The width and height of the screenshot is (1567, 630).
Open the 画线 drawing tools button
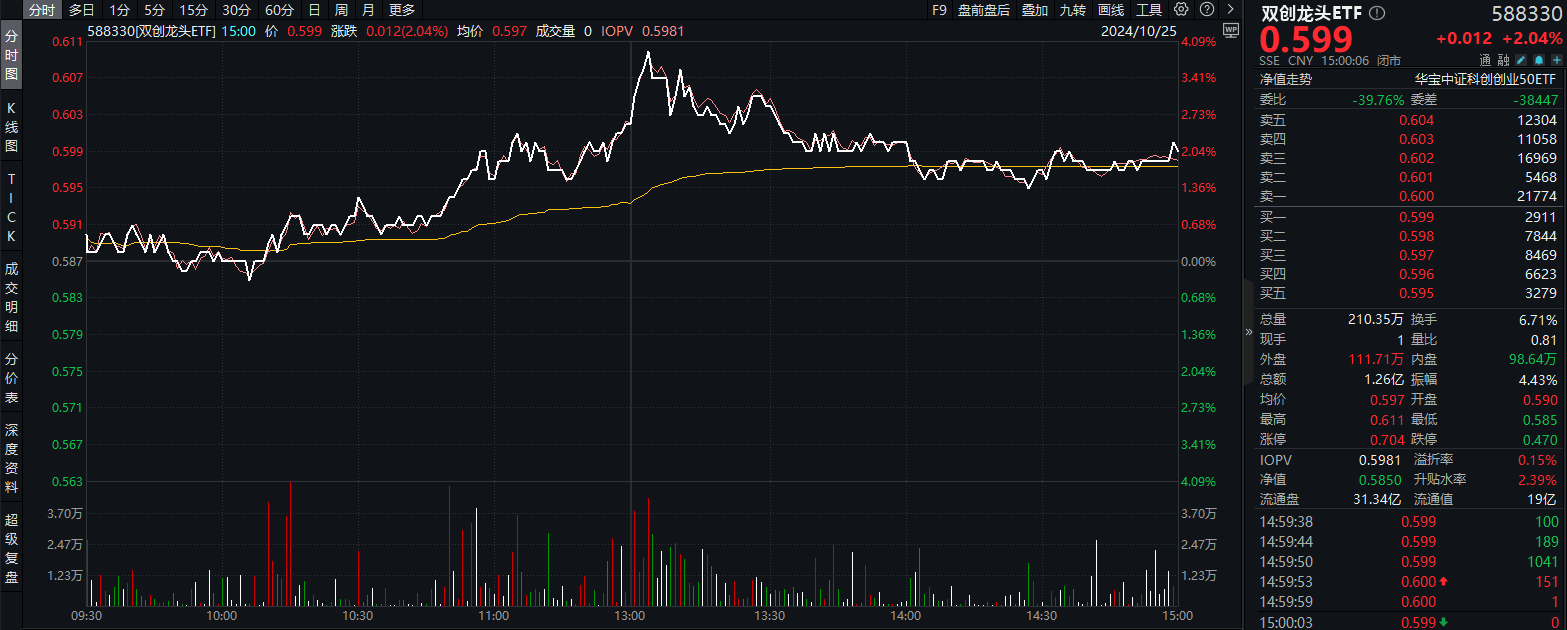pos(1111,10)
